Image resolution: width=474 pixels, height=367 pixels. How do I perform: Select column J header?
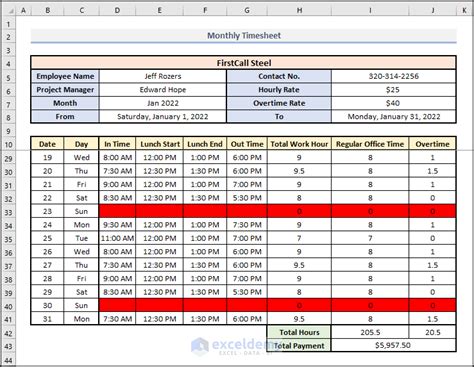click(x=432, y=11)
